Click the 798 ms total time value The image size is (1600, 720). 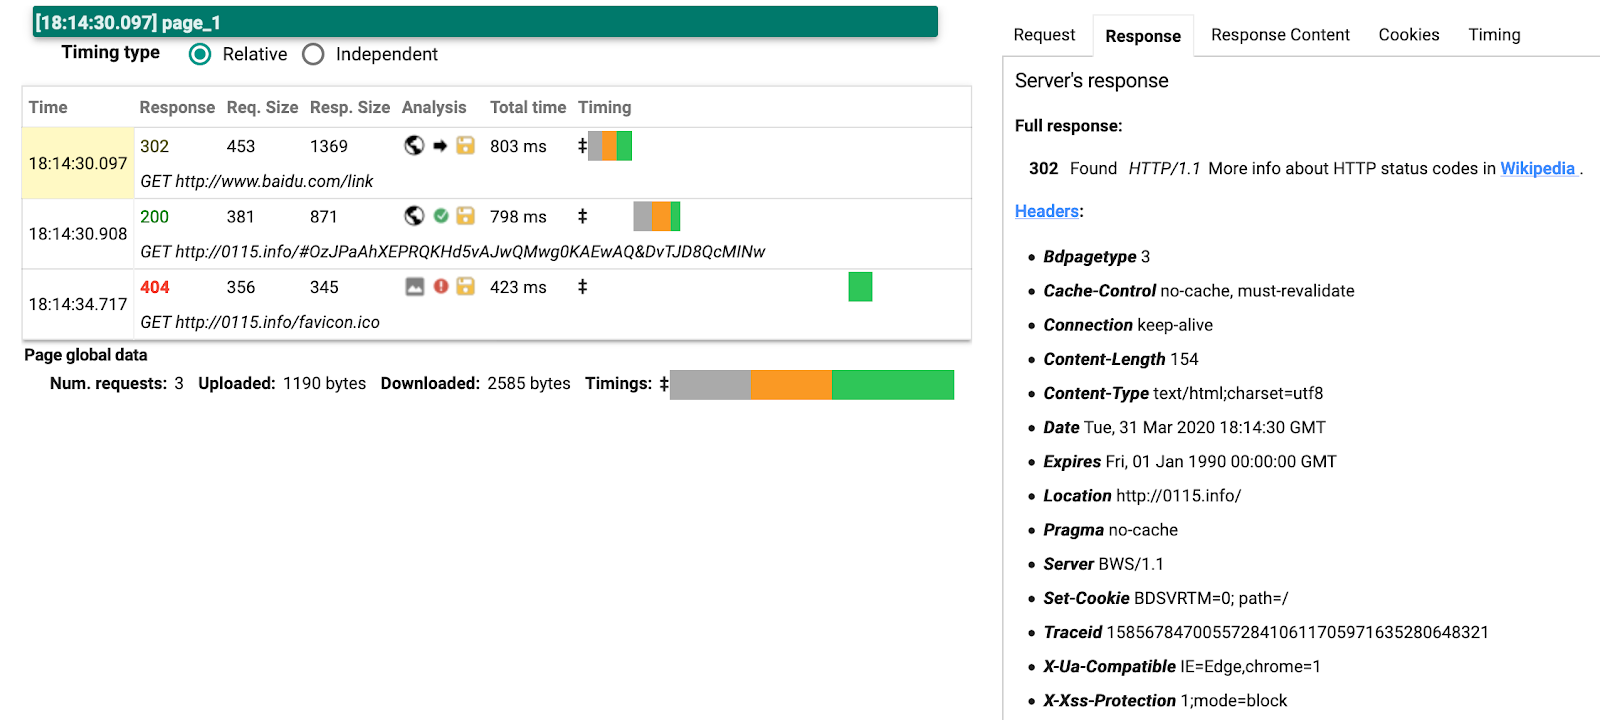[x=518, y=216]
